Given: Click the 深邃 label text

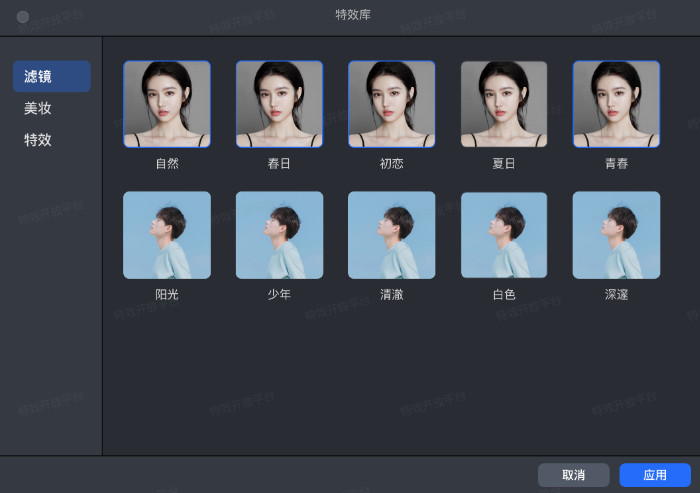Looking at the screenshot, I should [x=617, y=294].
